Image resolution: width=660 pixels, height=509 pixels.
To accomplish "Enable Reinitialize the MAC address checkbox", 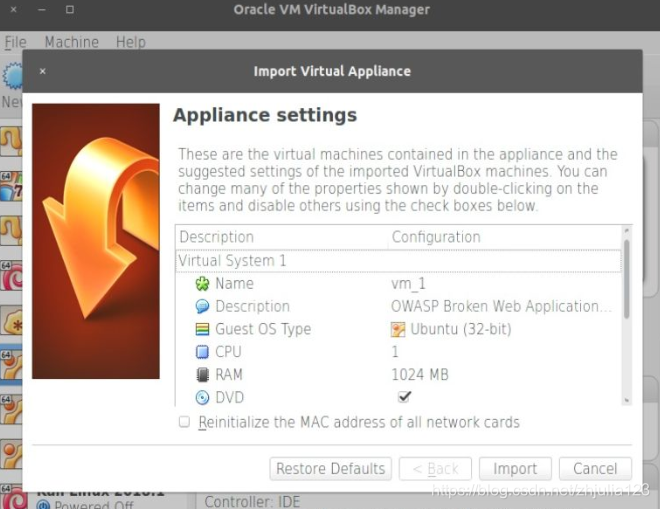I will (184, 422).
